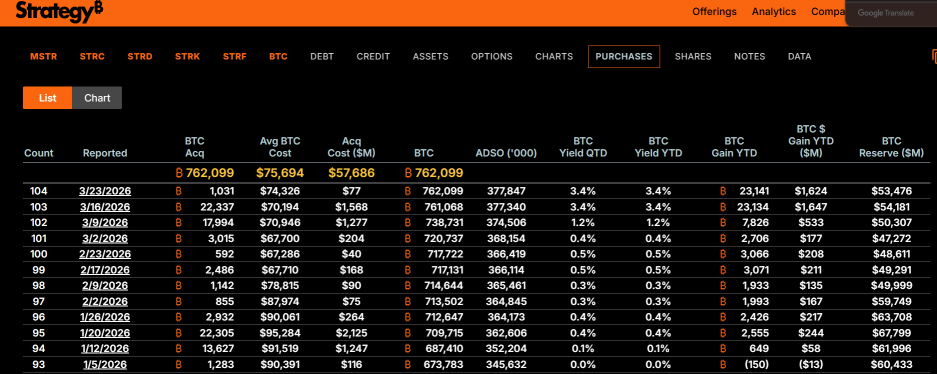
Task: Open the 2/17/2026 report link
Action: (105, 269)
